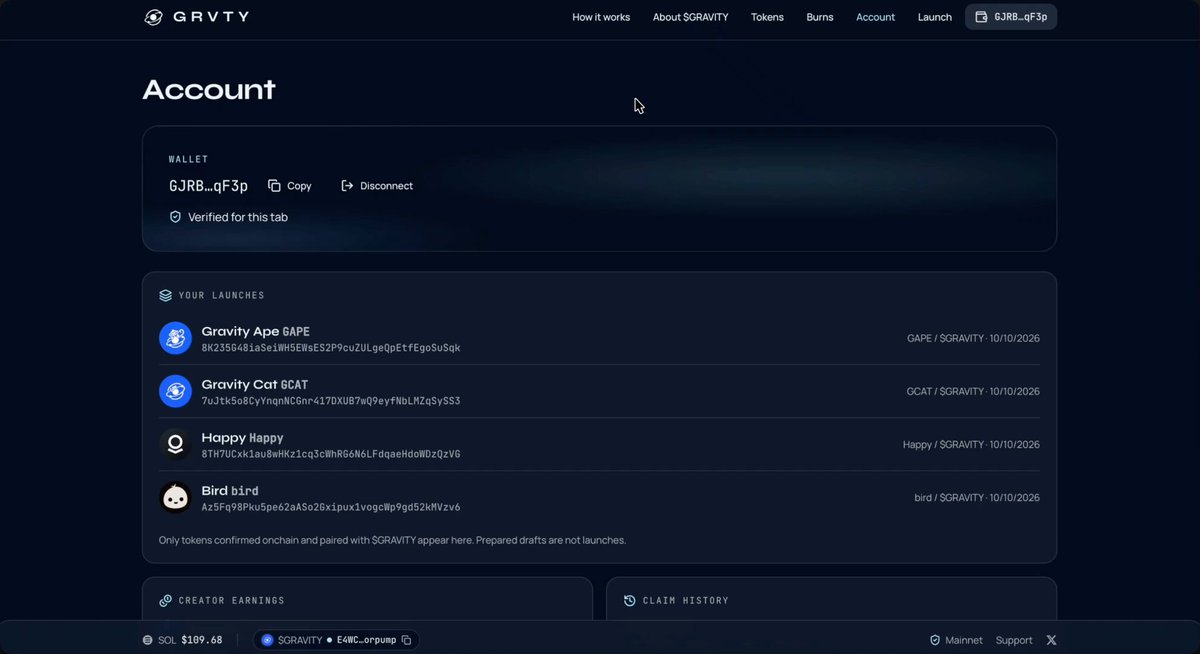Screen dimensions: 1200x654
Task: Select the Bird launch name
Action: (230, 490)
